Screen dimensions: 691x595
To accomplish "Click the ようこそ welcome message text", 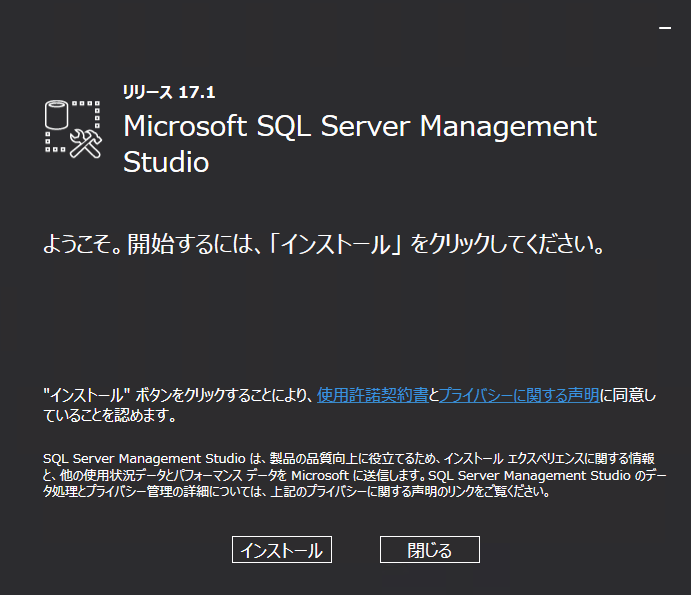I will coord(324,244).
